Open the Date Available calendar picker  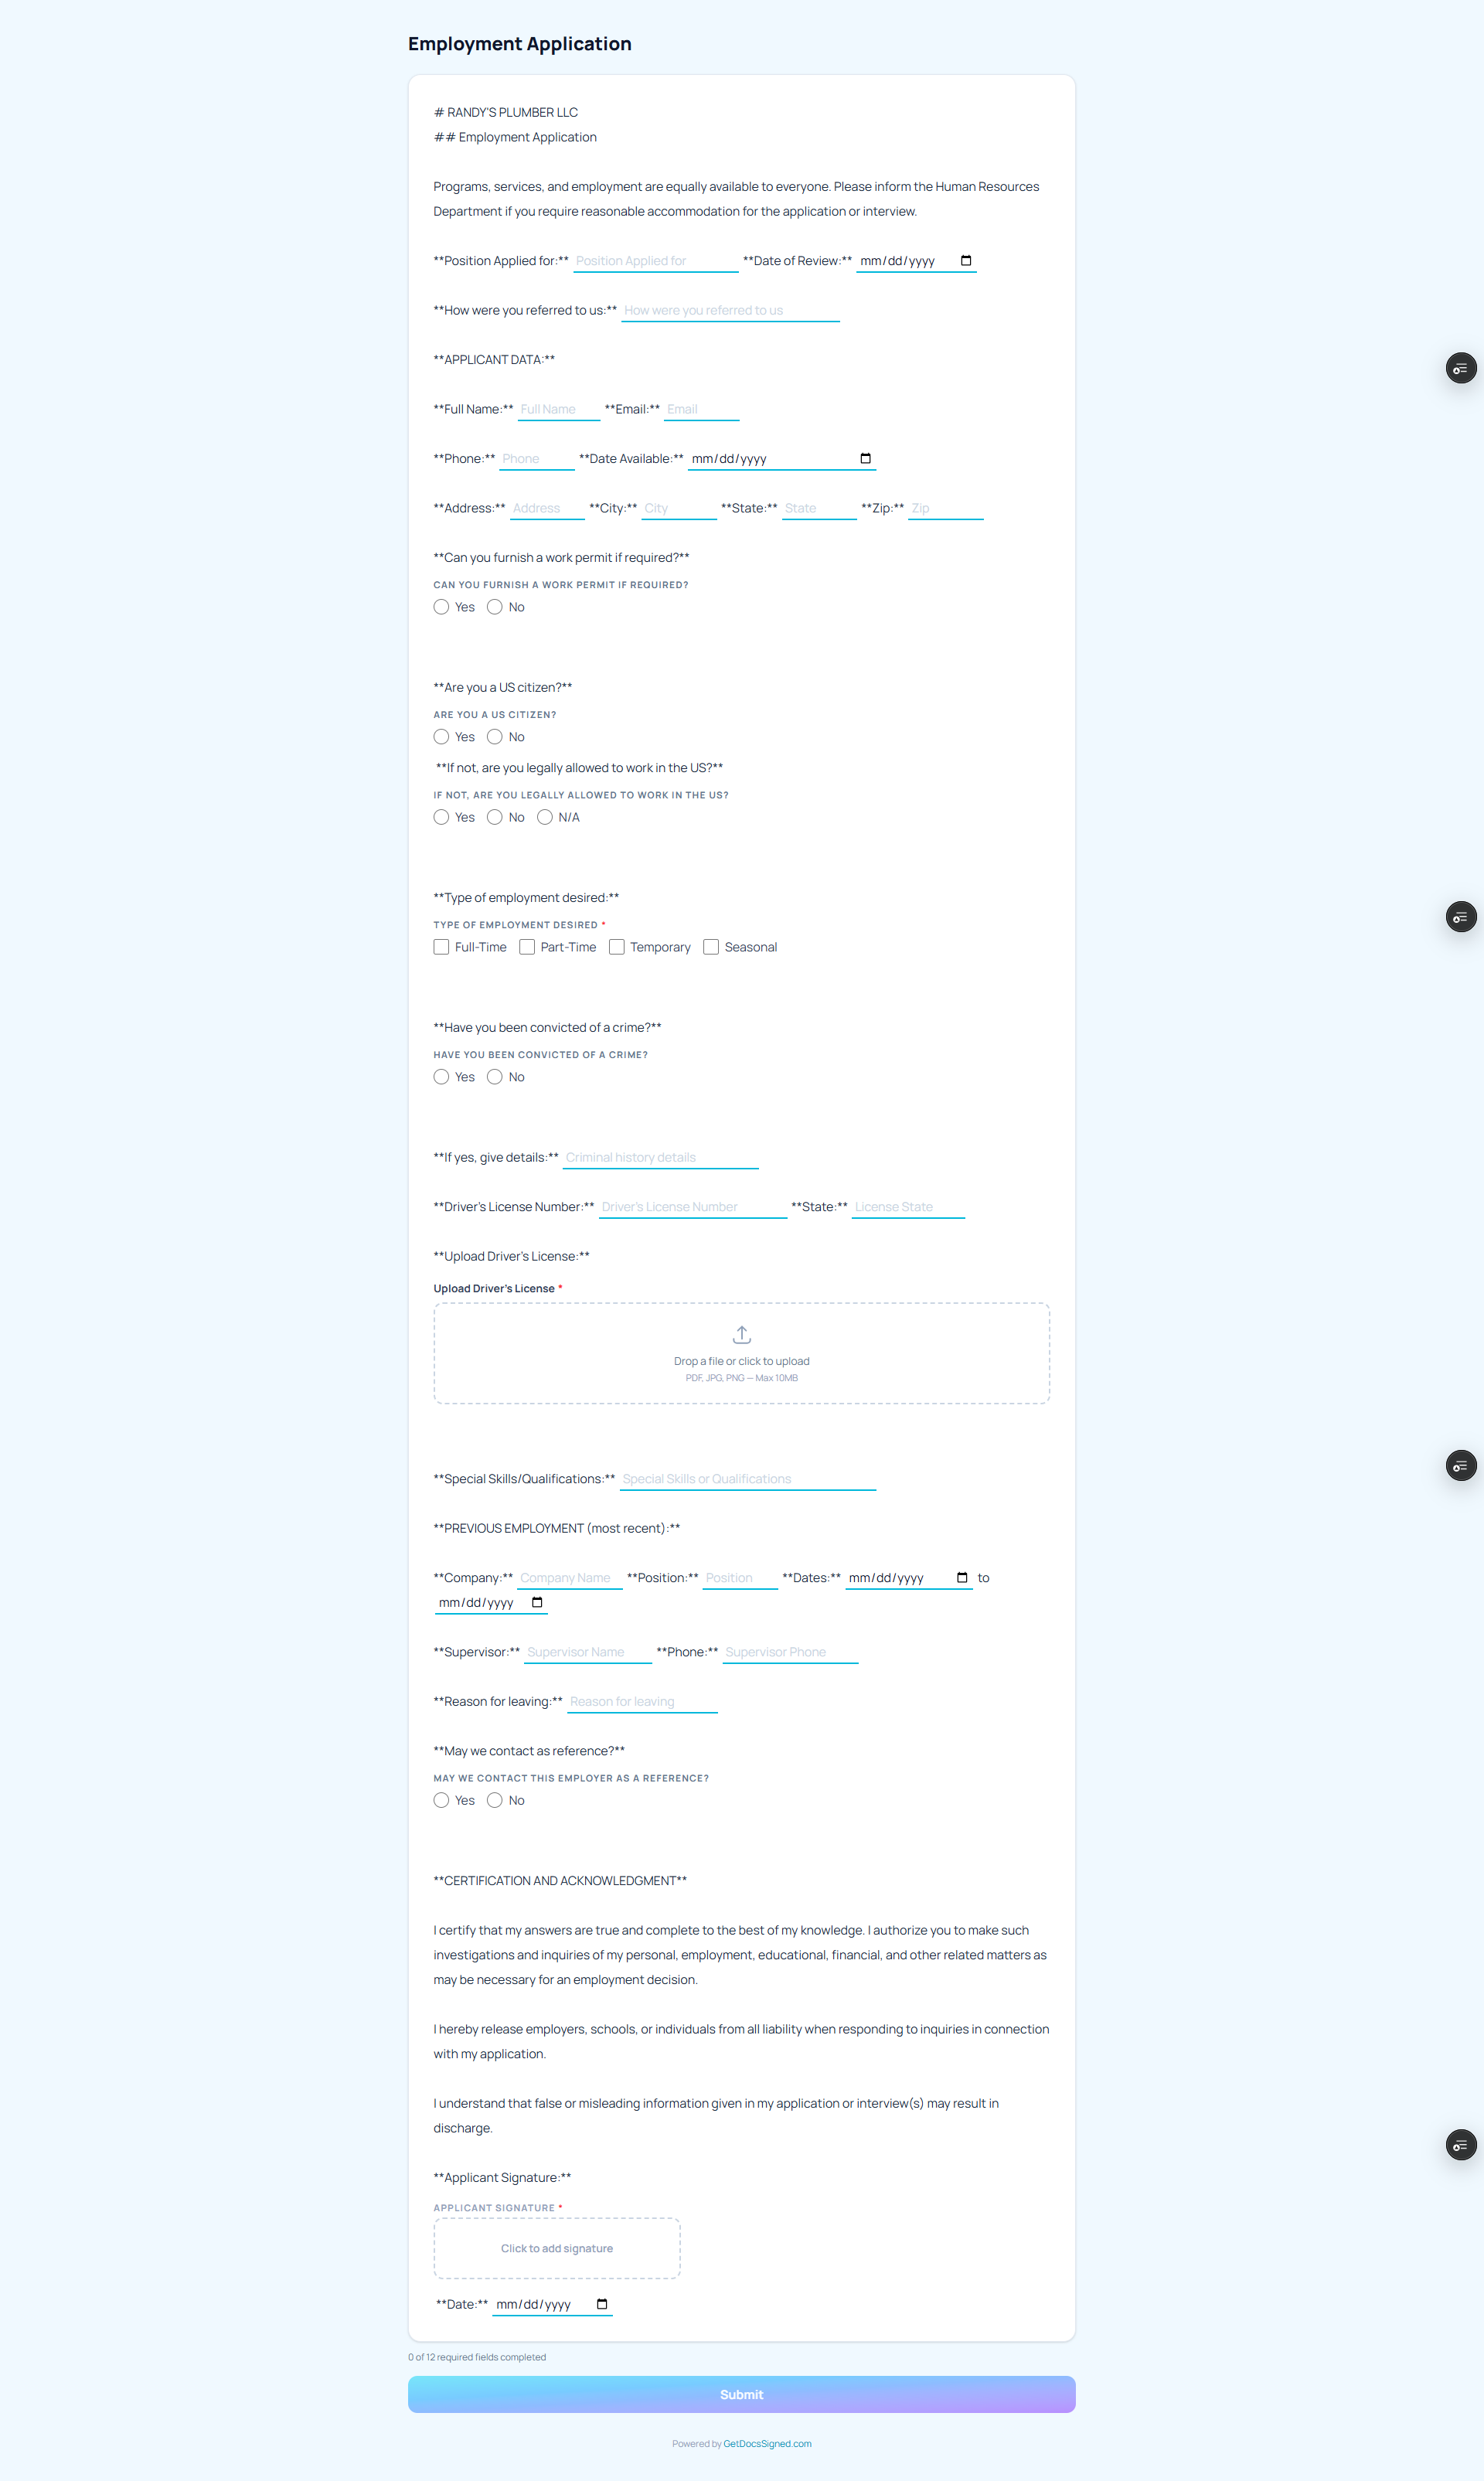(x=864, y=458)
